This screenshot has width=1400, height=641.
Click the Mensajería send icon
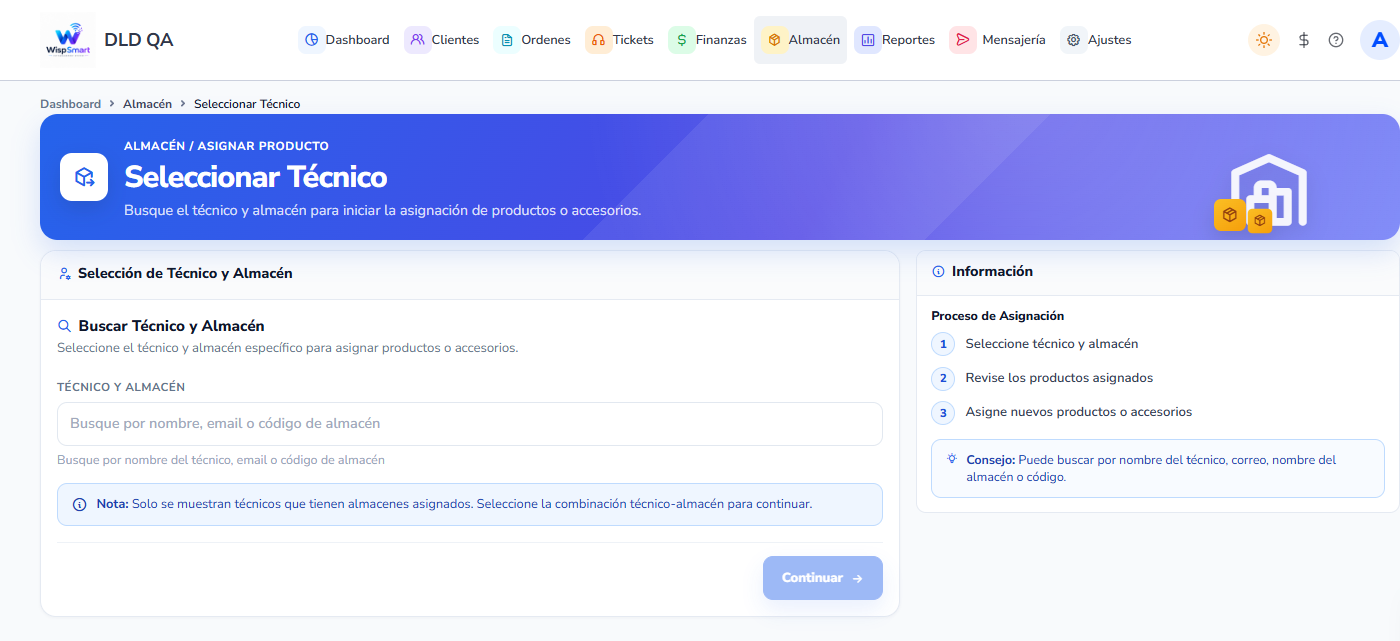pos(963,40)
